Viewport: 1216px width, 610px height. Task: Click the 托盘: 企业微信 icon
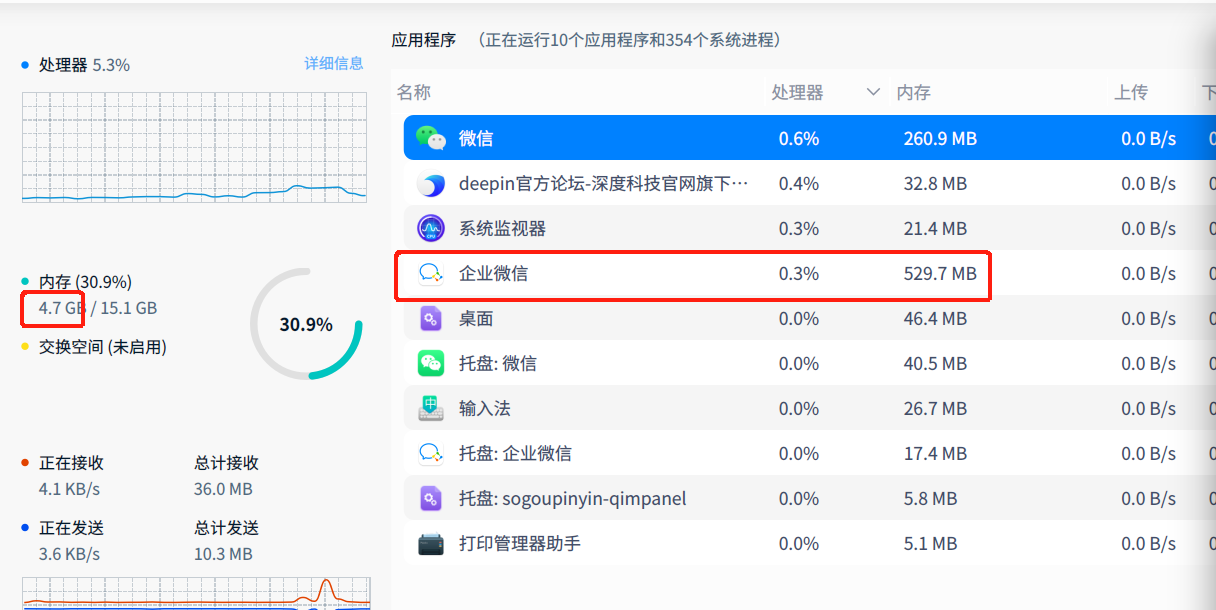pyautogui.click(x=431, y=454)
